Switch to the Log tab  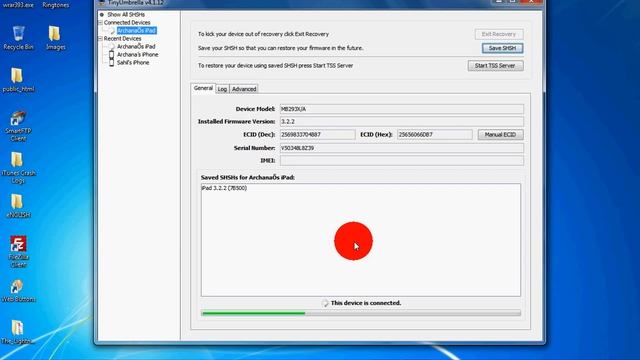(x=222, y=89)
